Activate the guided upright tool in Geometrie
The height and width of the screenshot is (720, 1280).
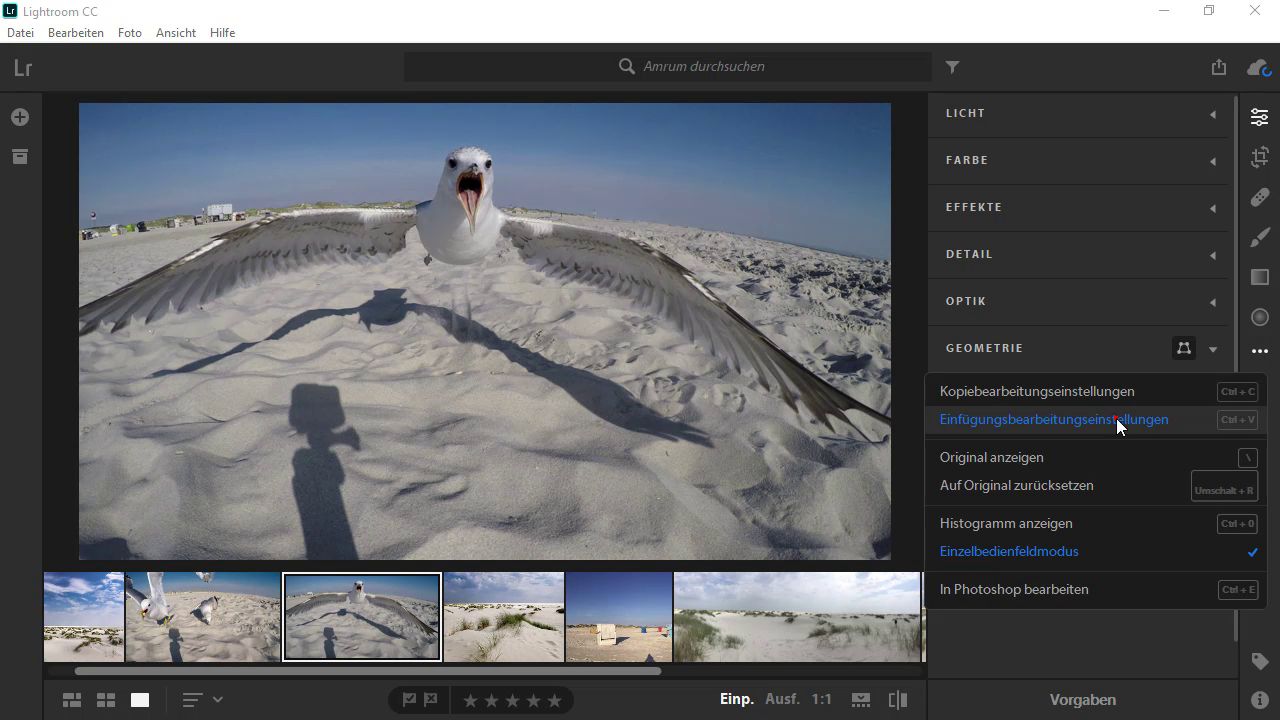pos(1183,348)
